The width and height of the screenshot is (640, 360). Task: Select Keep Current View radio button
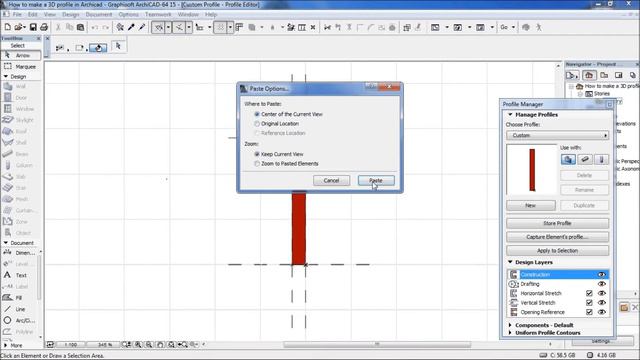coord(257,154)
